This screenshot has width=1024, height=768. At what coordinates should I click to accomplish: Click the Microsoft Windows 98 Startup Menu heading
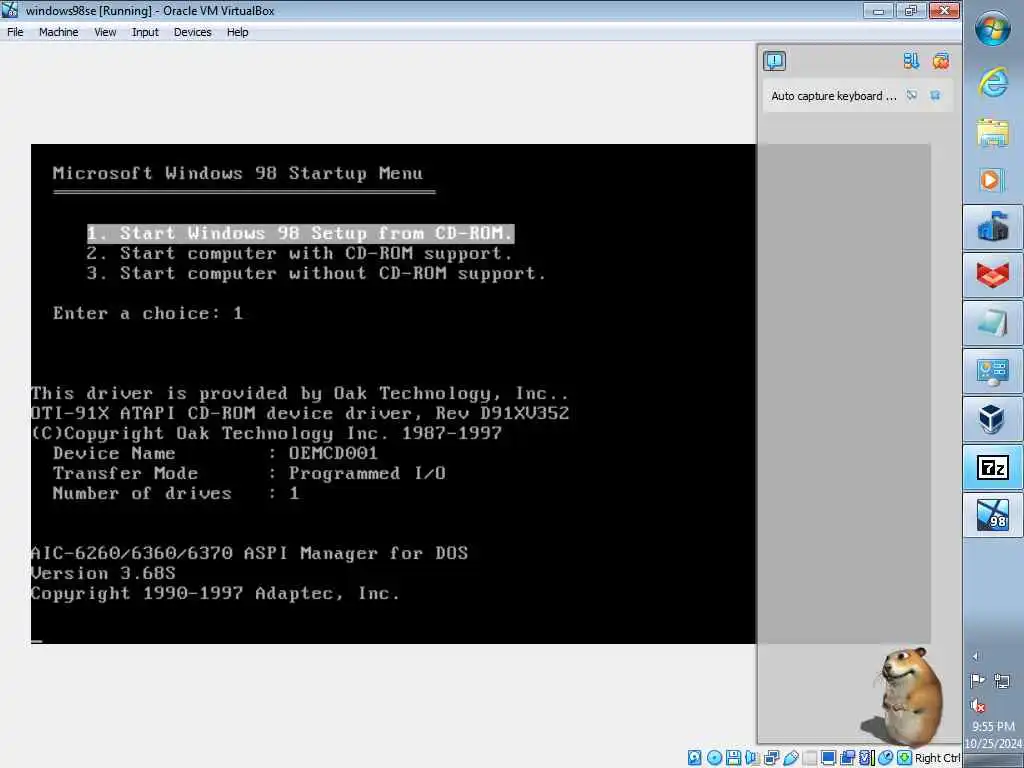[238, 173]
